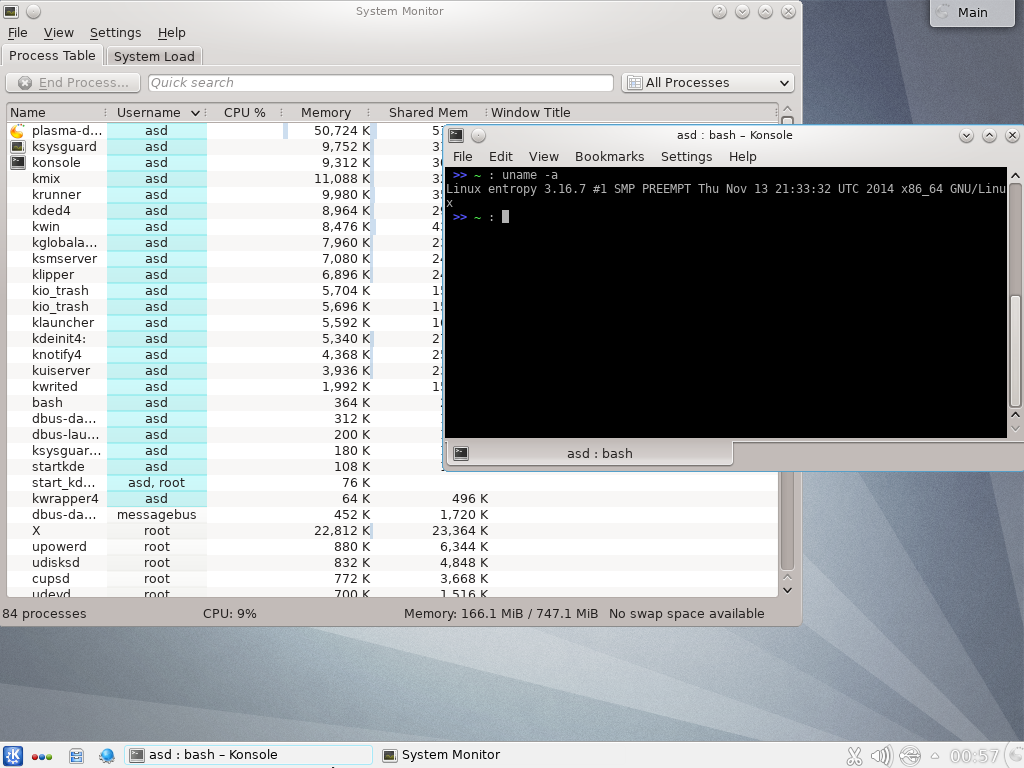Viewport: 1024px width, 768px height.
Task: Open the Activities switcher (three colored dots)
Action: pos(42,756)
